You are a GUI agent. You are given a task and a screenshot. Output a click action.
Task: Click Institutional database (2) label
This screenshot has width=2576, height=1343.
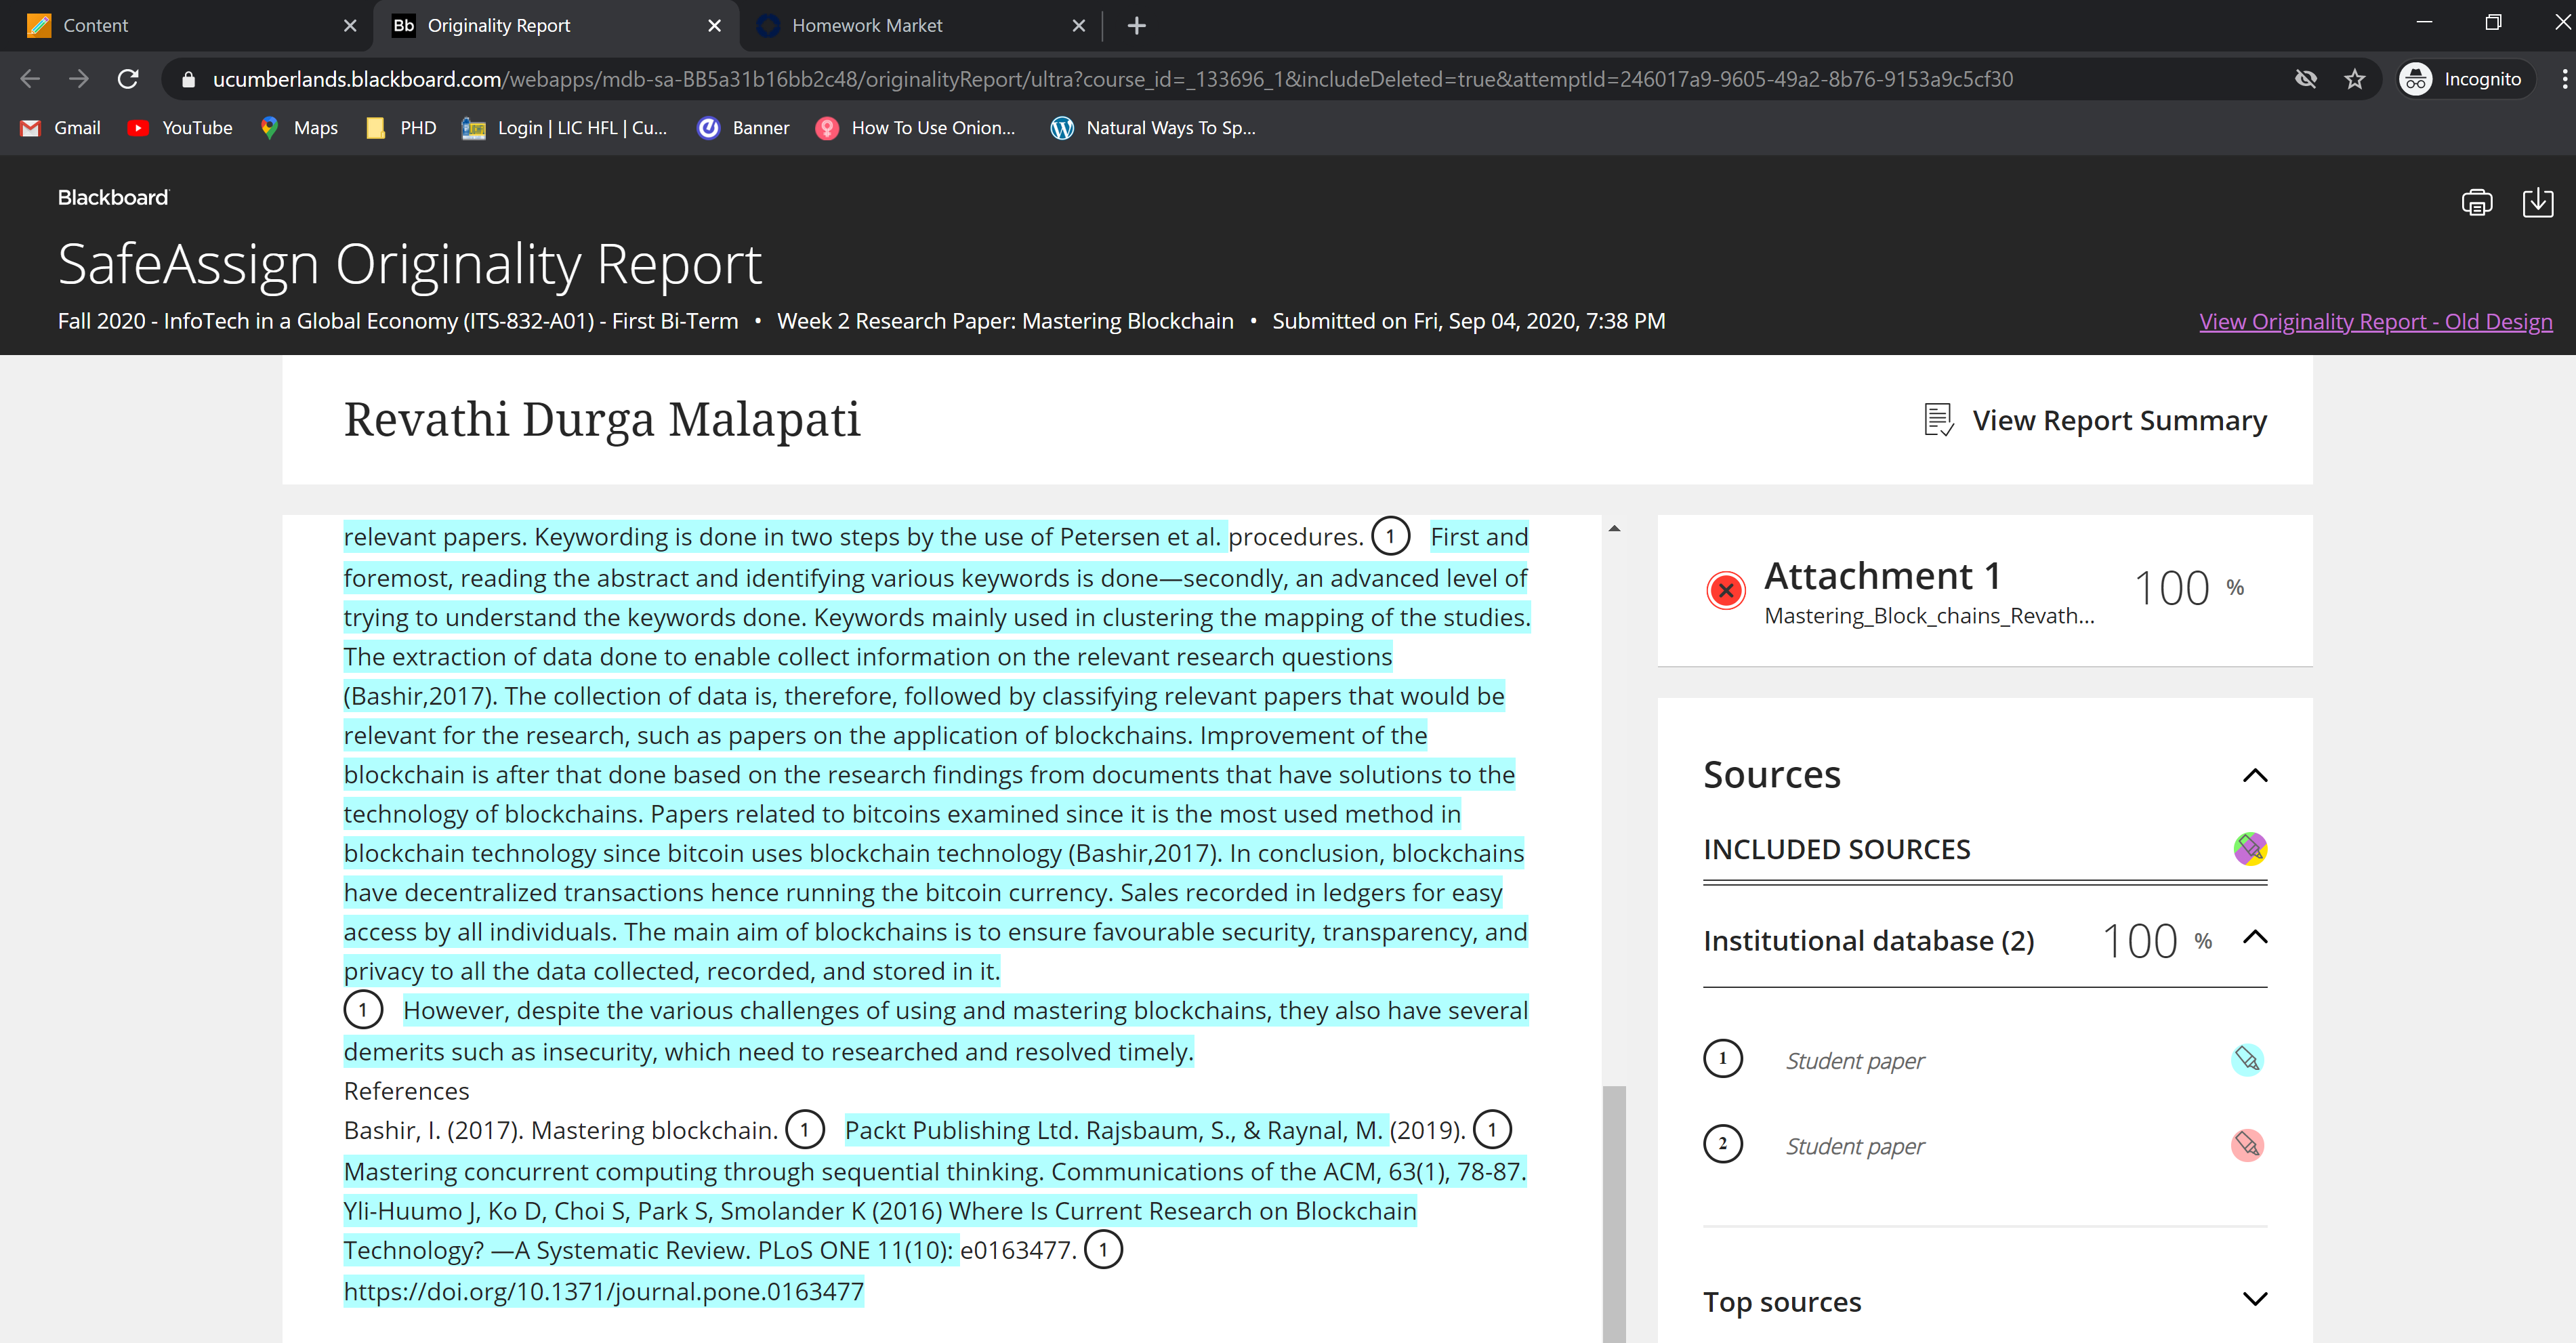coord(1868,941)
